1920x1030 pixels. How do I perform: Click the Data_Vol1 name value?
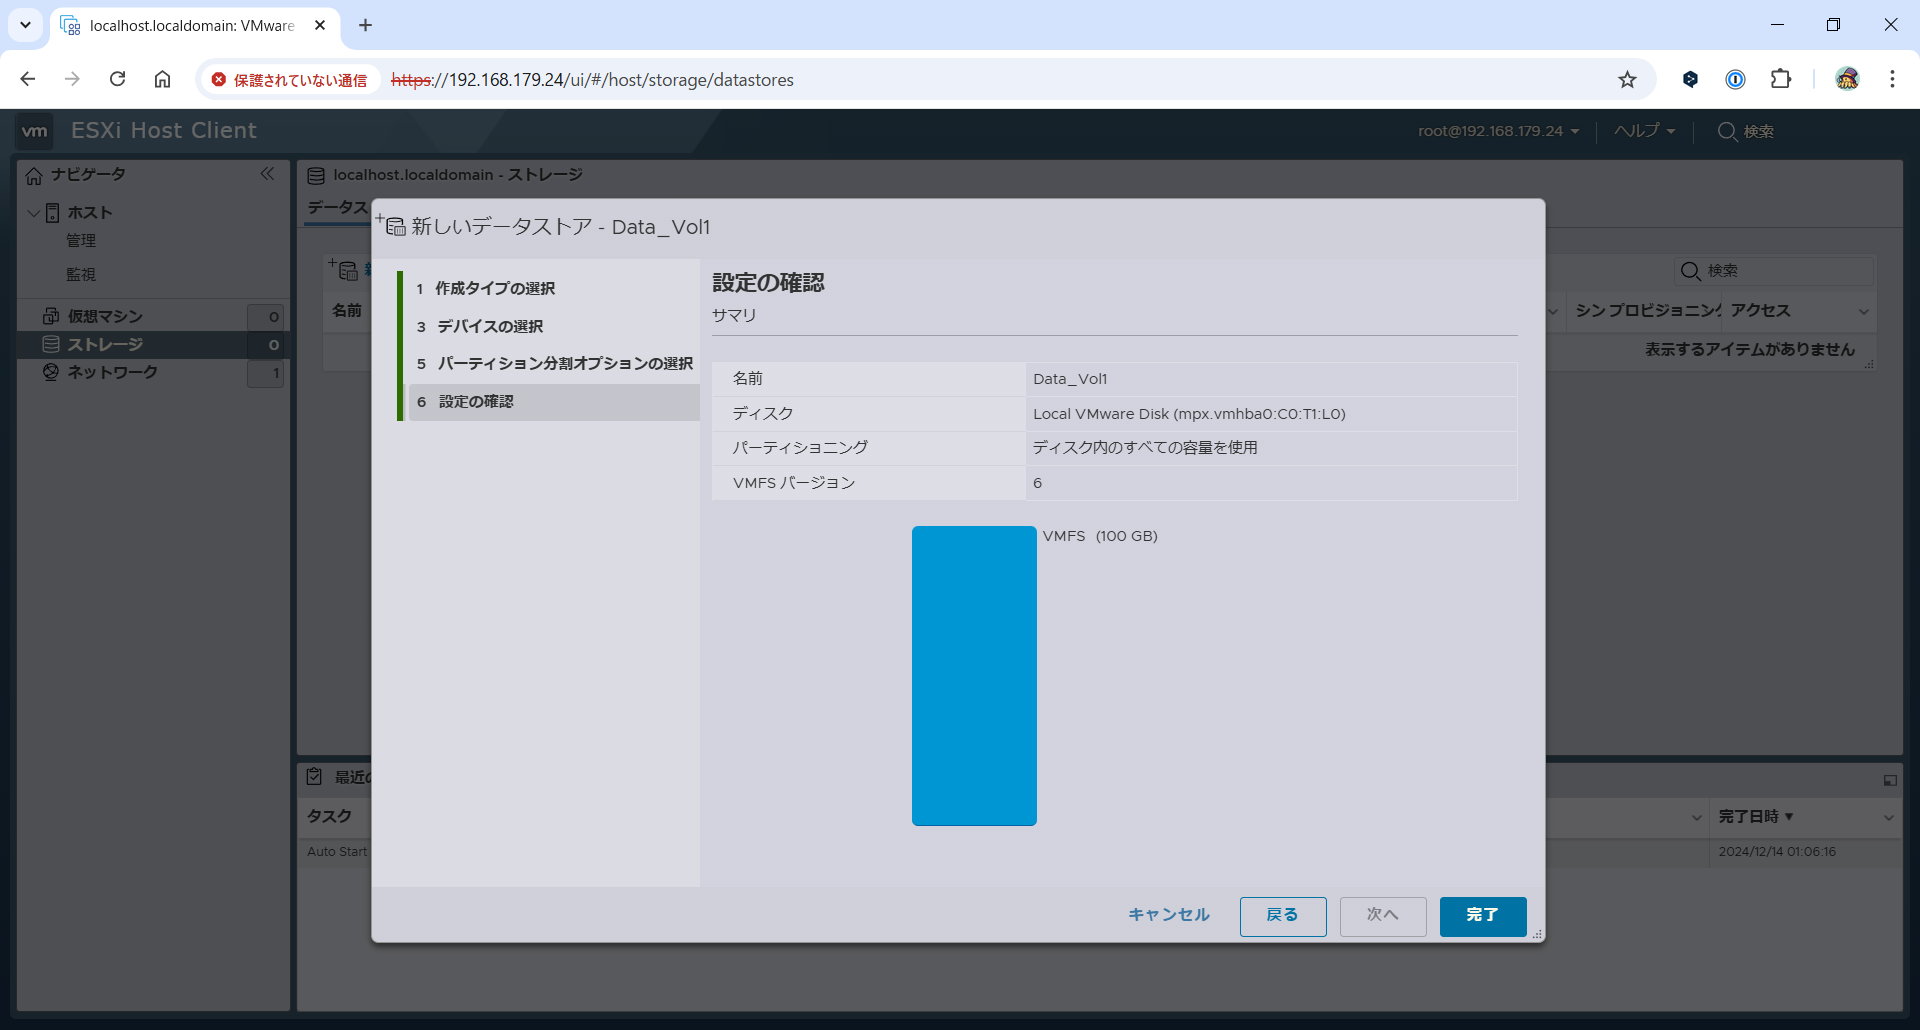pos(1070,379)
